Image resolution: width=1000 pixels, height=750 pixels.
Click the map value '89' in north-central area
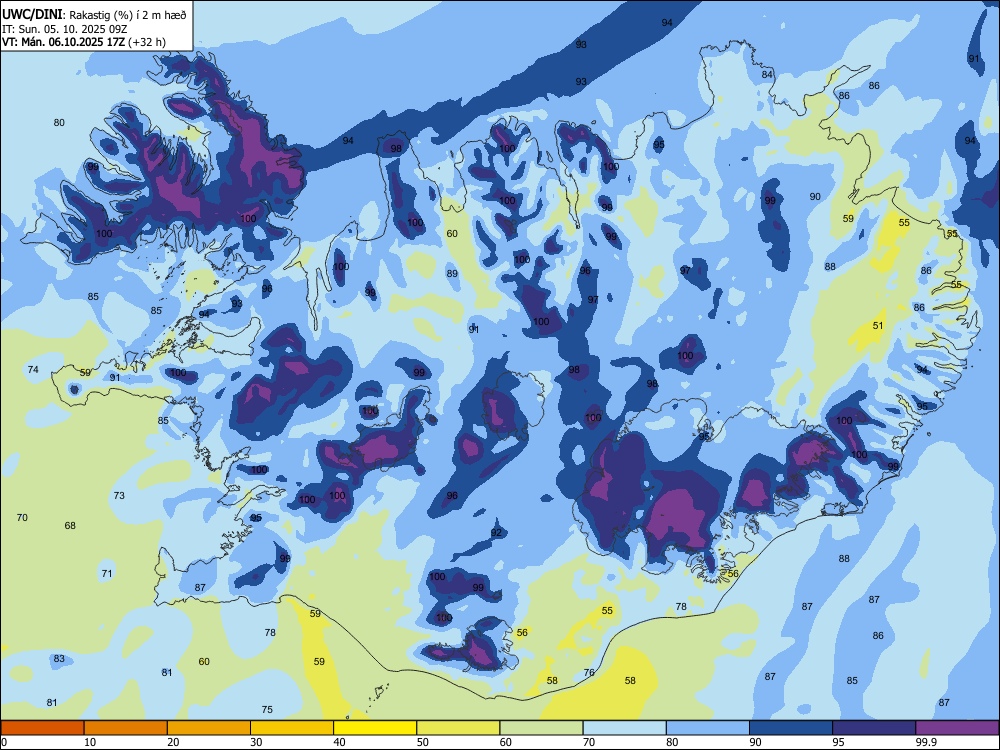coord(452,274)
